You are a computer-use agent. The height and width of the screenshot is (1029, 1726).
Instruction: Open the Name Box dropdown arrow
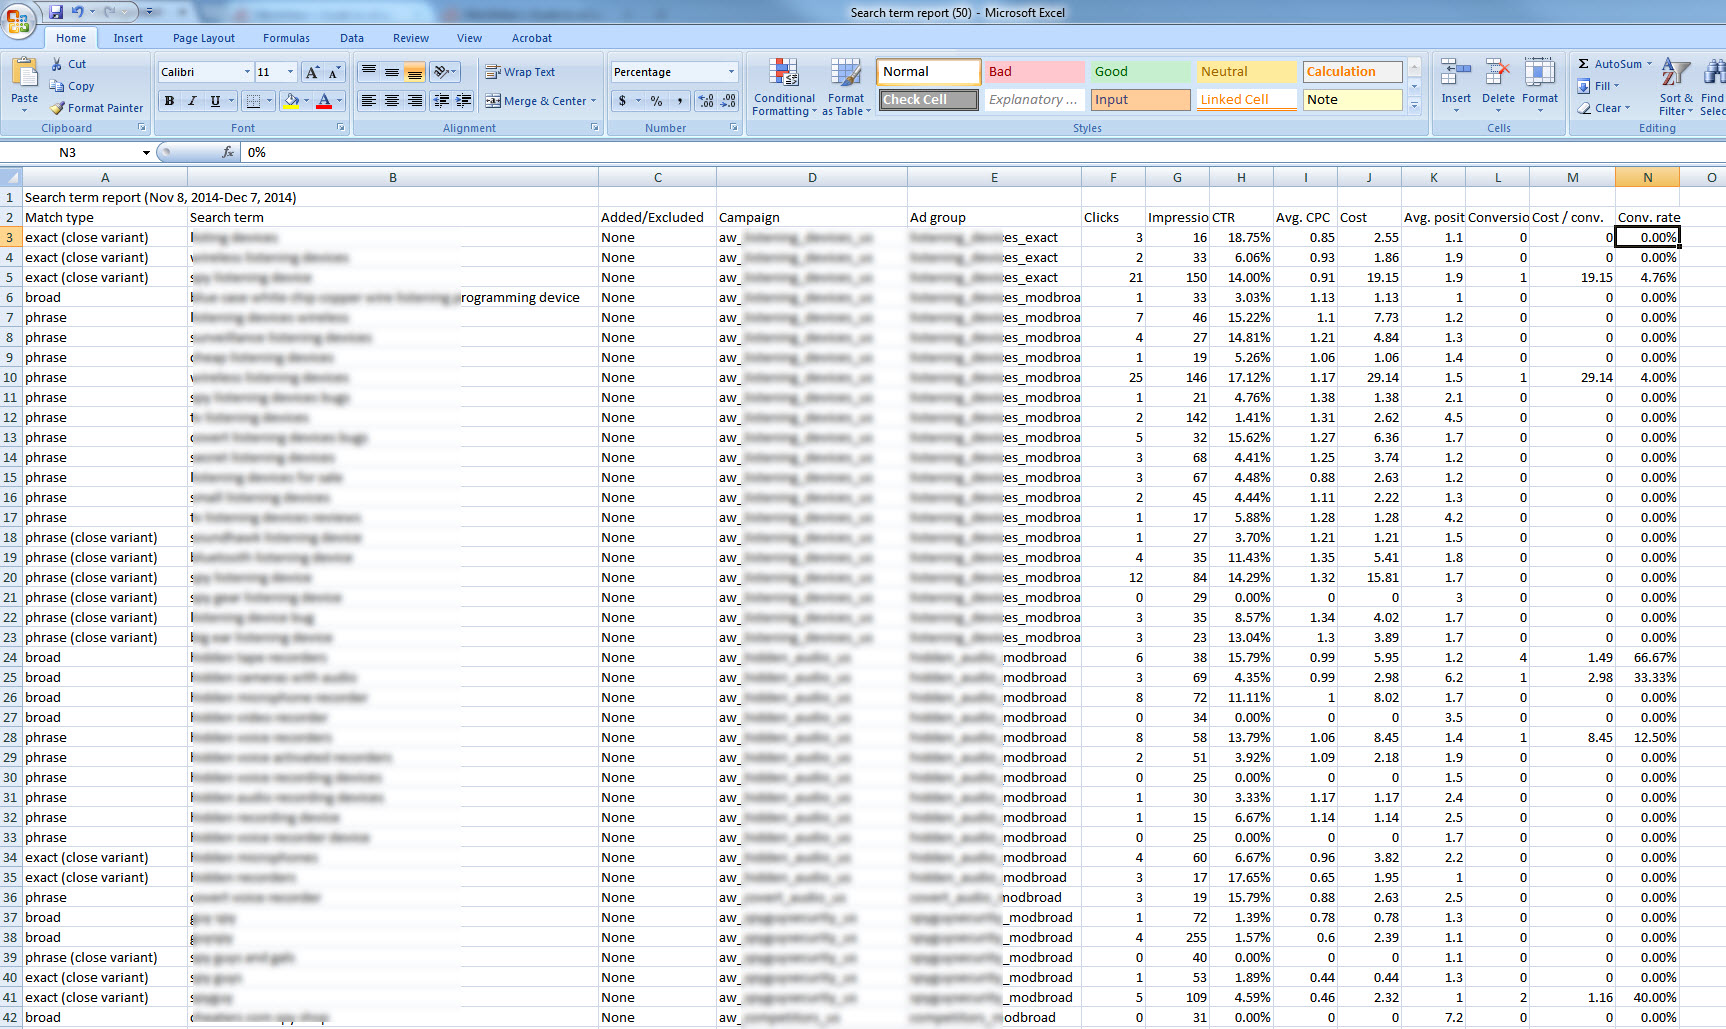(146, 153)
